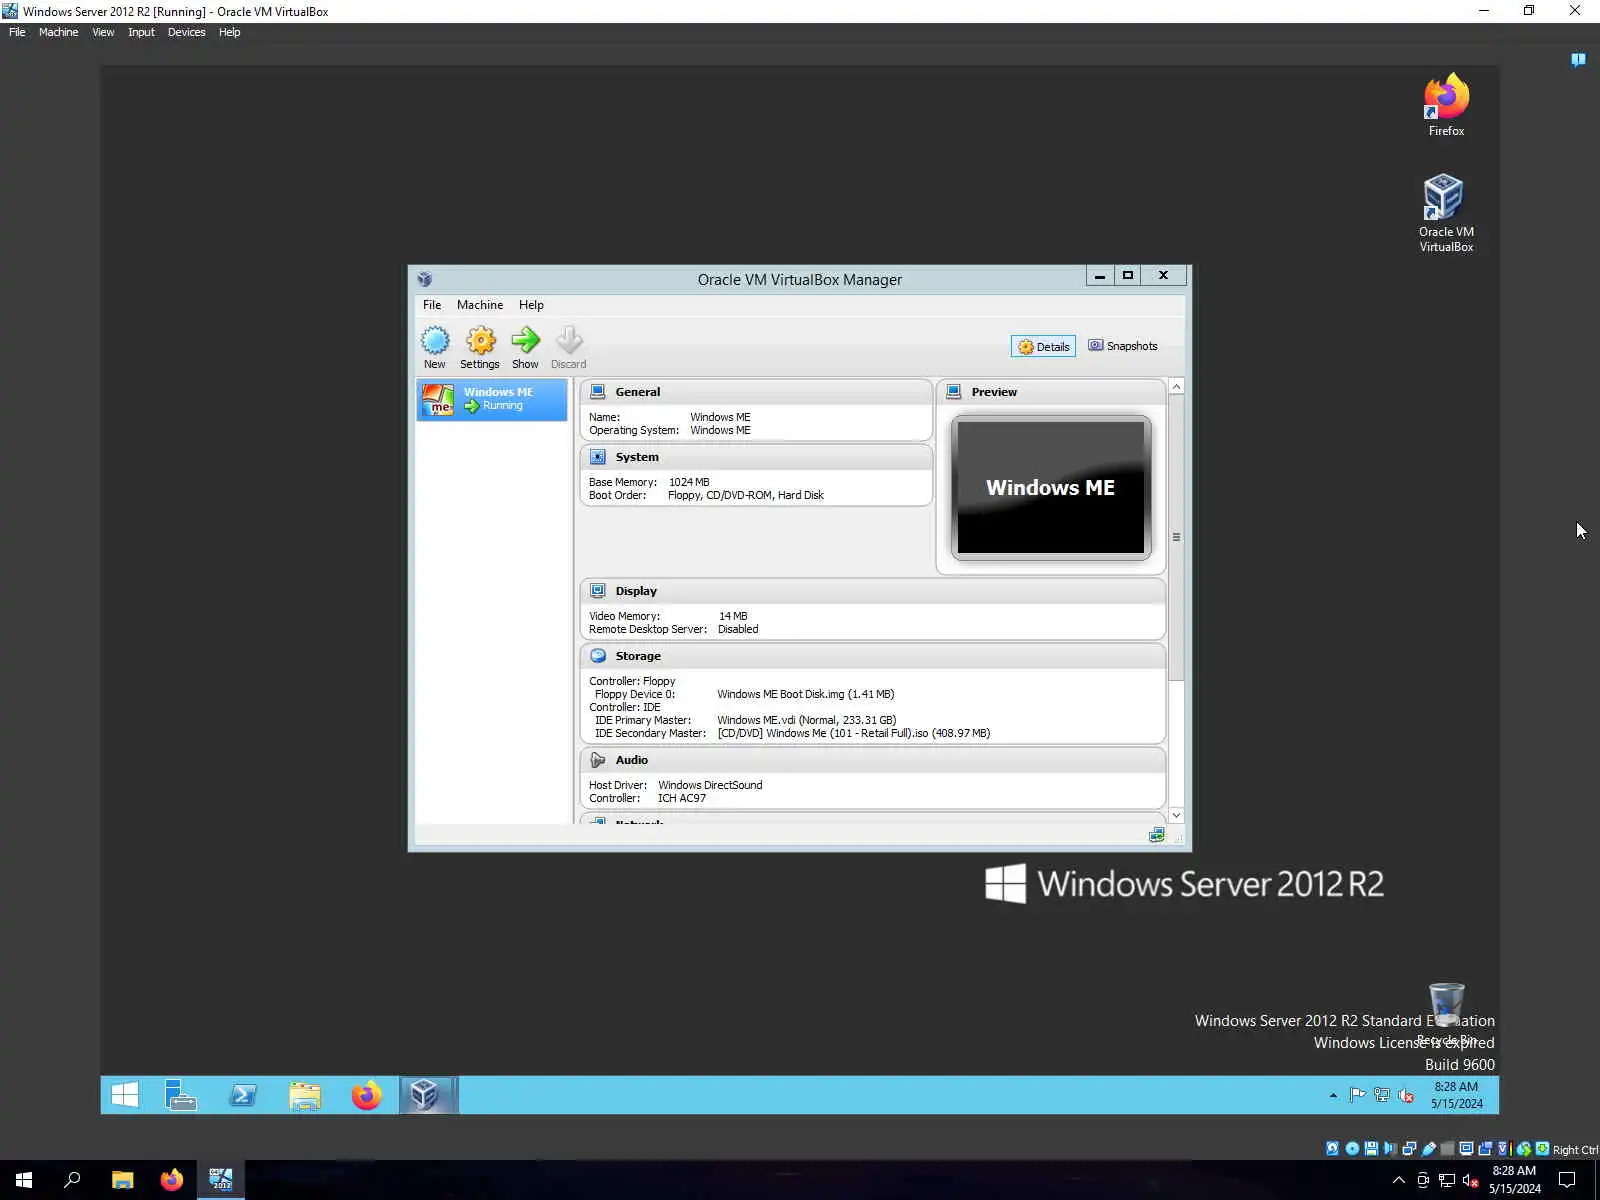Image resolution: width=1600 pixels, height=1200 pixels.
Task: Click the display monitor status bar icon
Action: point(1466,1149)
